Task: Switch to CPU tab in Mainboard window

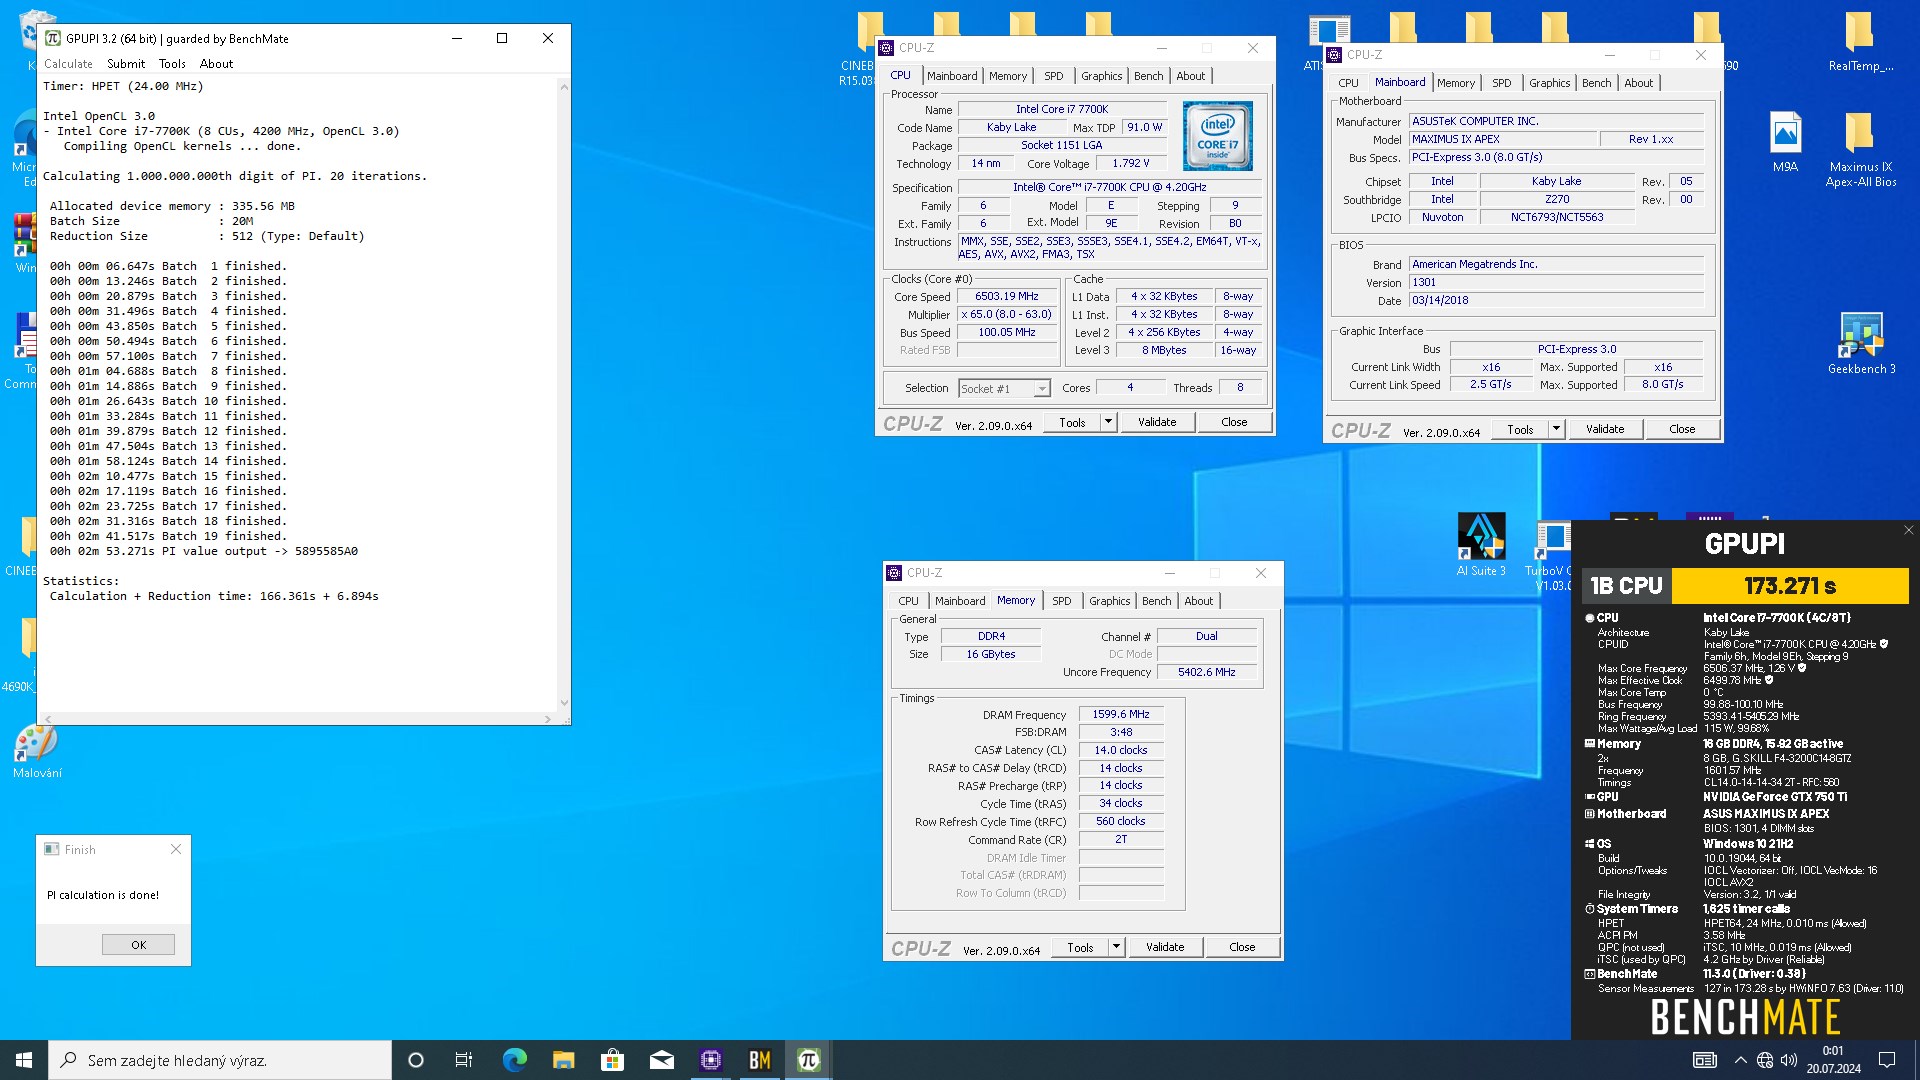Action: pyautogui.click(x=1348, y=83)
